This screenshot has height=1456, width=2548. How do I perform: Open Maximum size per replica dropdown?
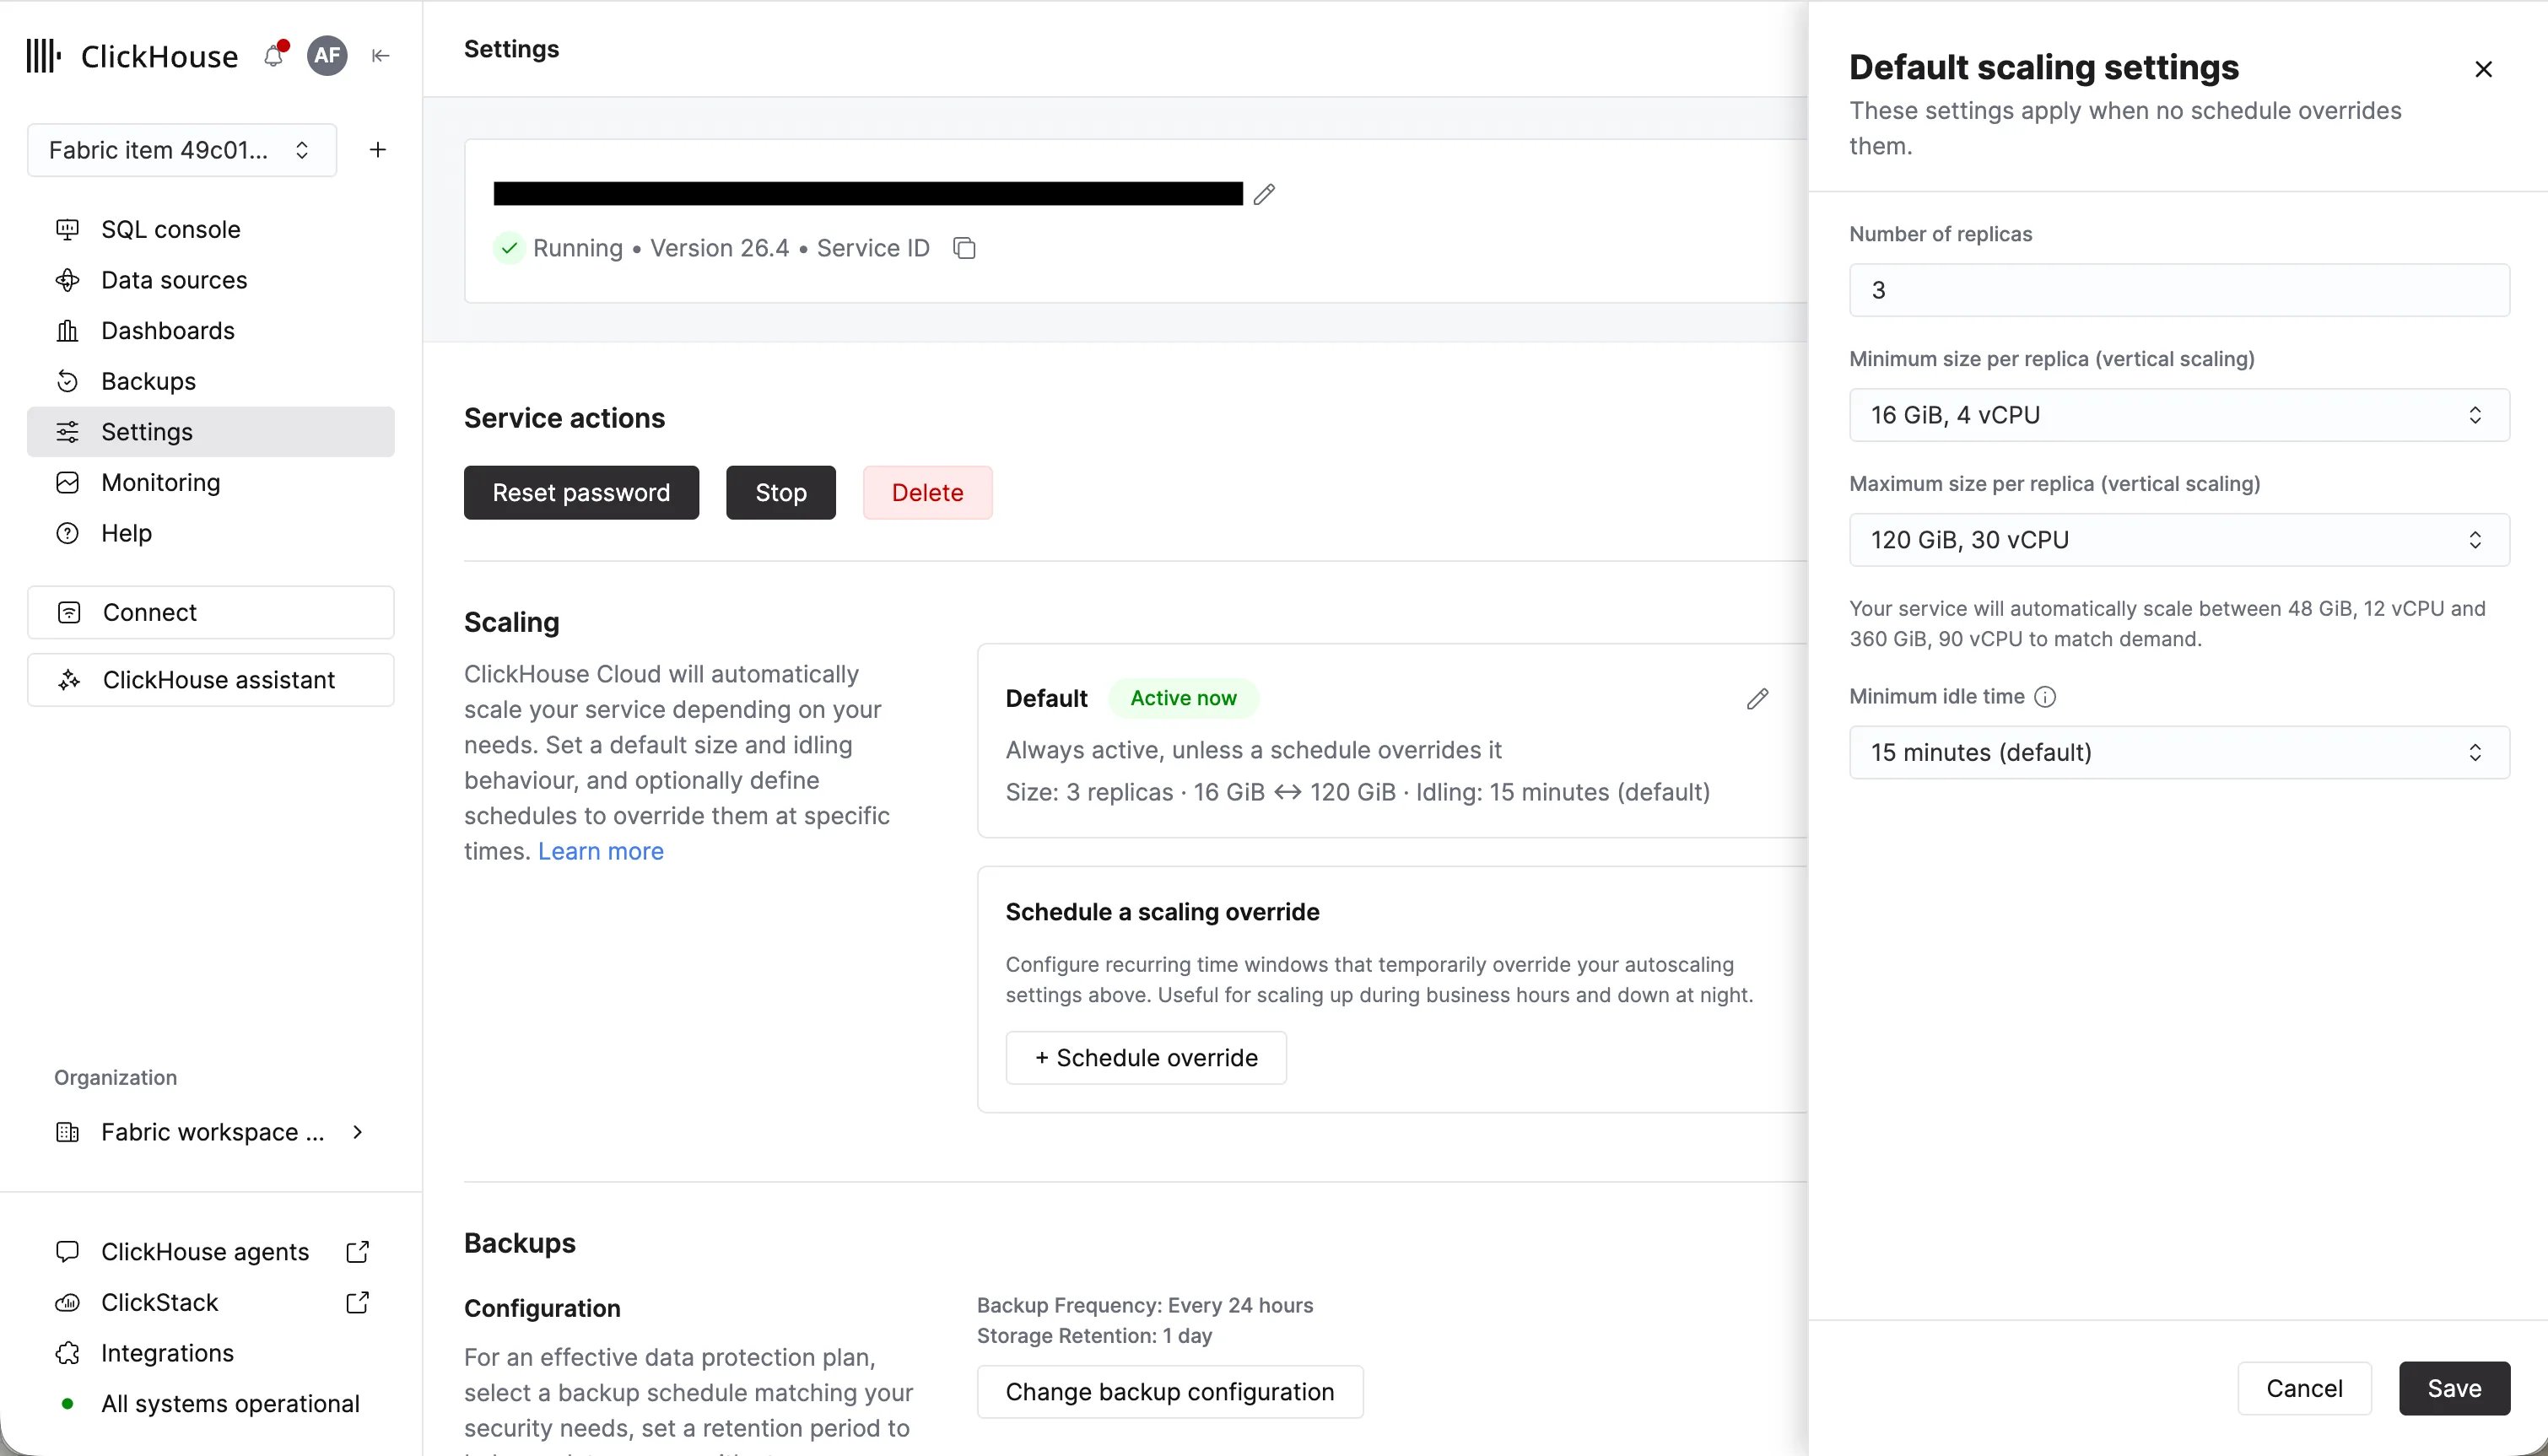pos(2179,540)
